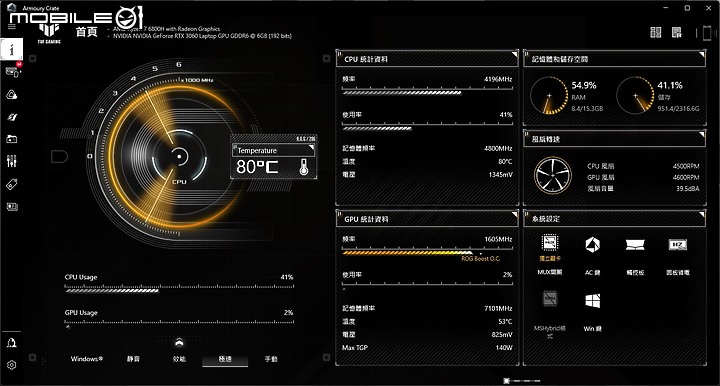
Task: Click the 首頁 home title
Action: point(87,32)
